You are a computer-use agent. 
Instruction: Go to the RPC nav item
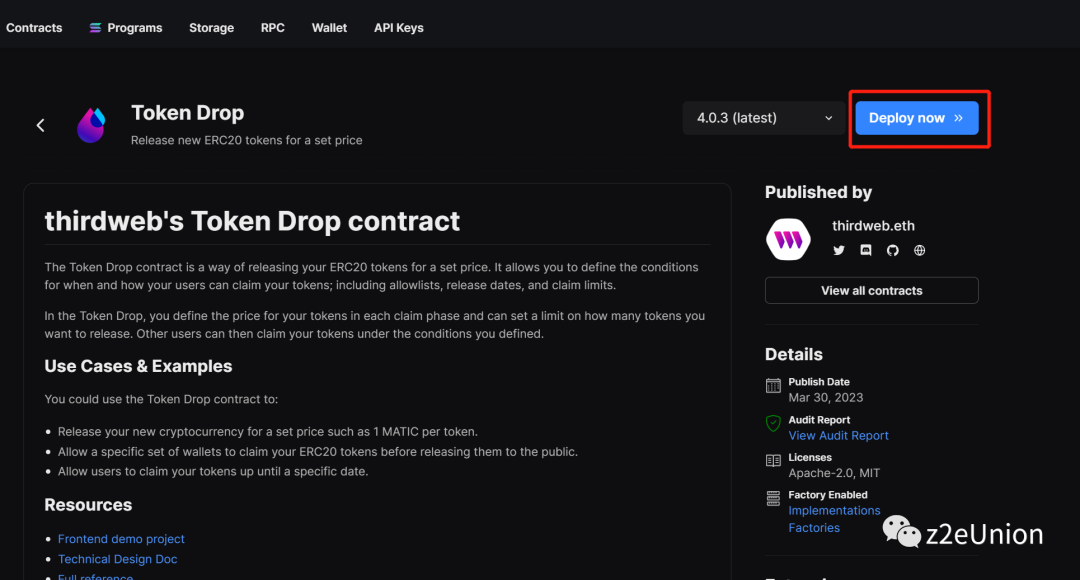[273, 28]
